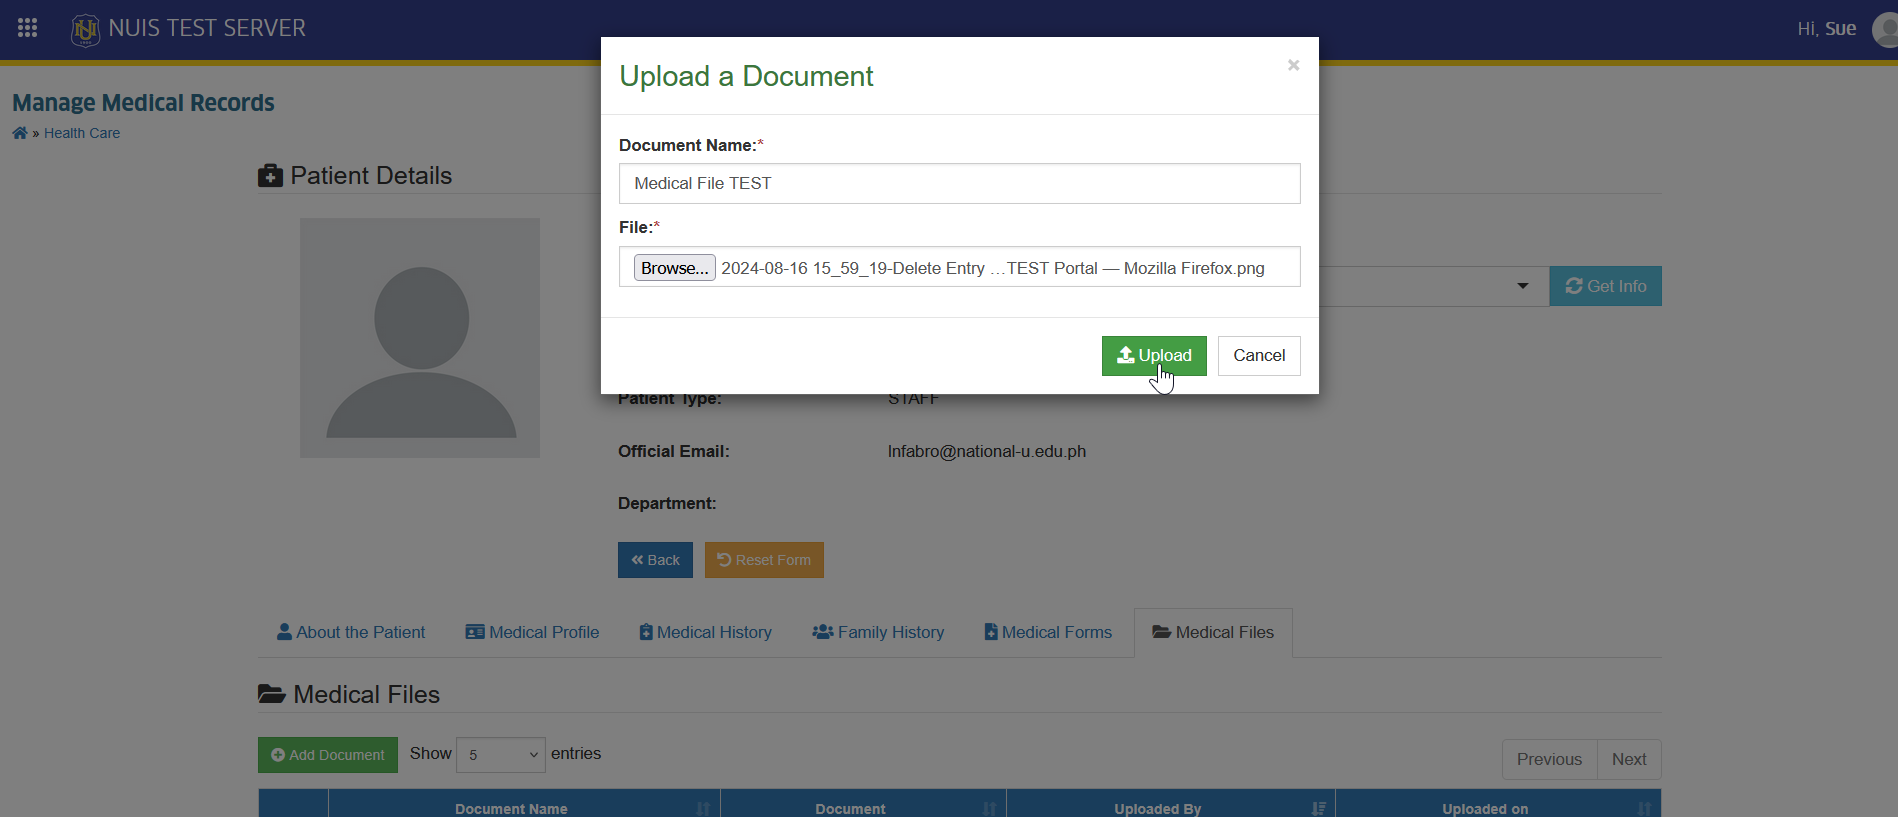Cancel the document upload
The height and width of the screenshot is (817, 1898).
click(1259, 356)
